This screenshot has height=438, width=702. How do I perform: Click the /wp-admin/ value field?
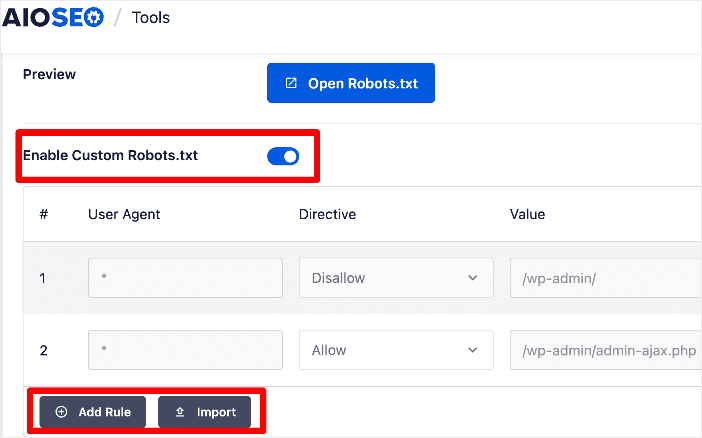click(x=606, y=278)
